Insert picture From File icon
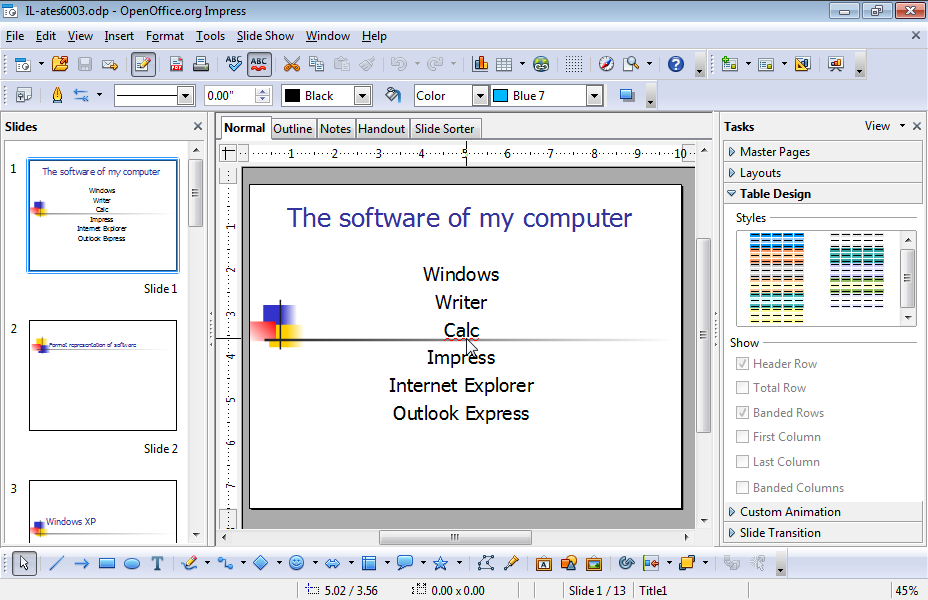928x600 pixels. pos(594,563)
